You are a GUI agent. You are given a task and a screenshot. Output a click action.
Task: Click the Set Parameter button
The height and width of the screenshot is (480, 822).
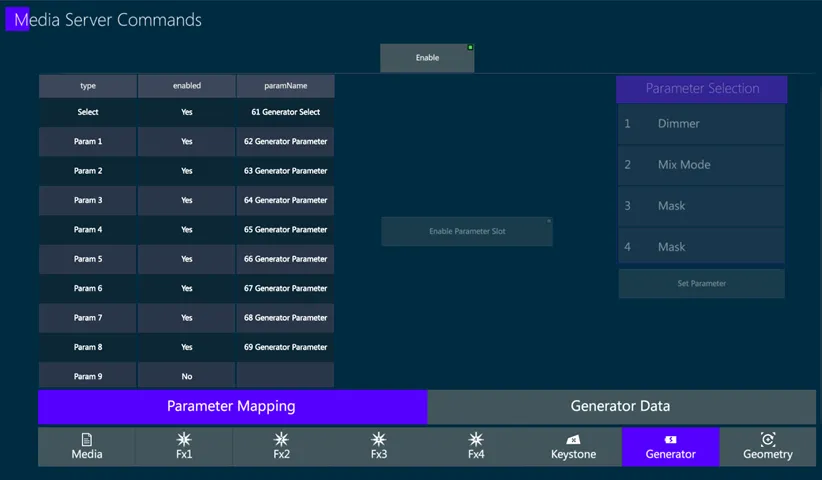click(701, 283)
